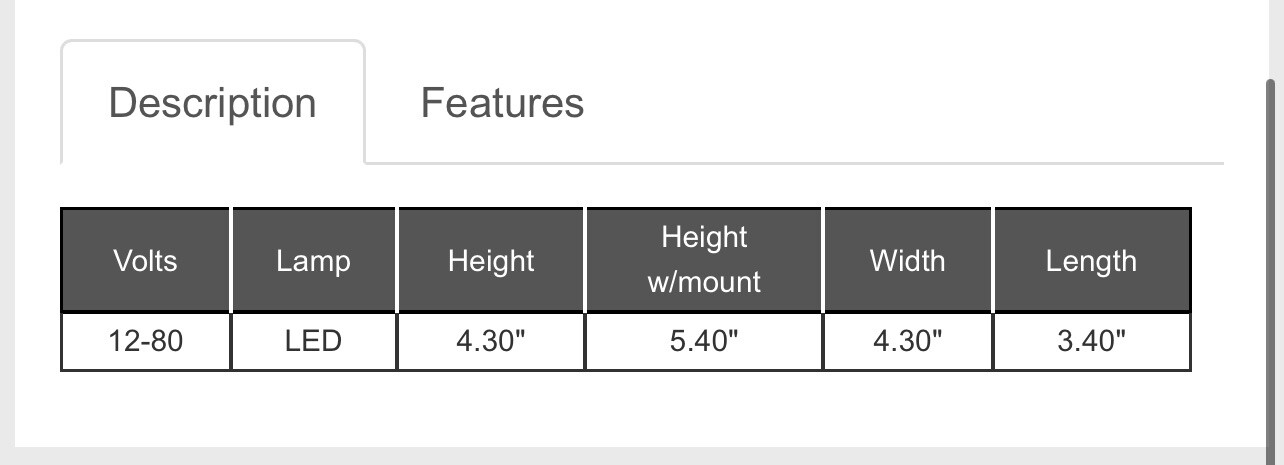Click the Length column header
This screenshot has width=1284, height=465.
tap(1091, 261)
